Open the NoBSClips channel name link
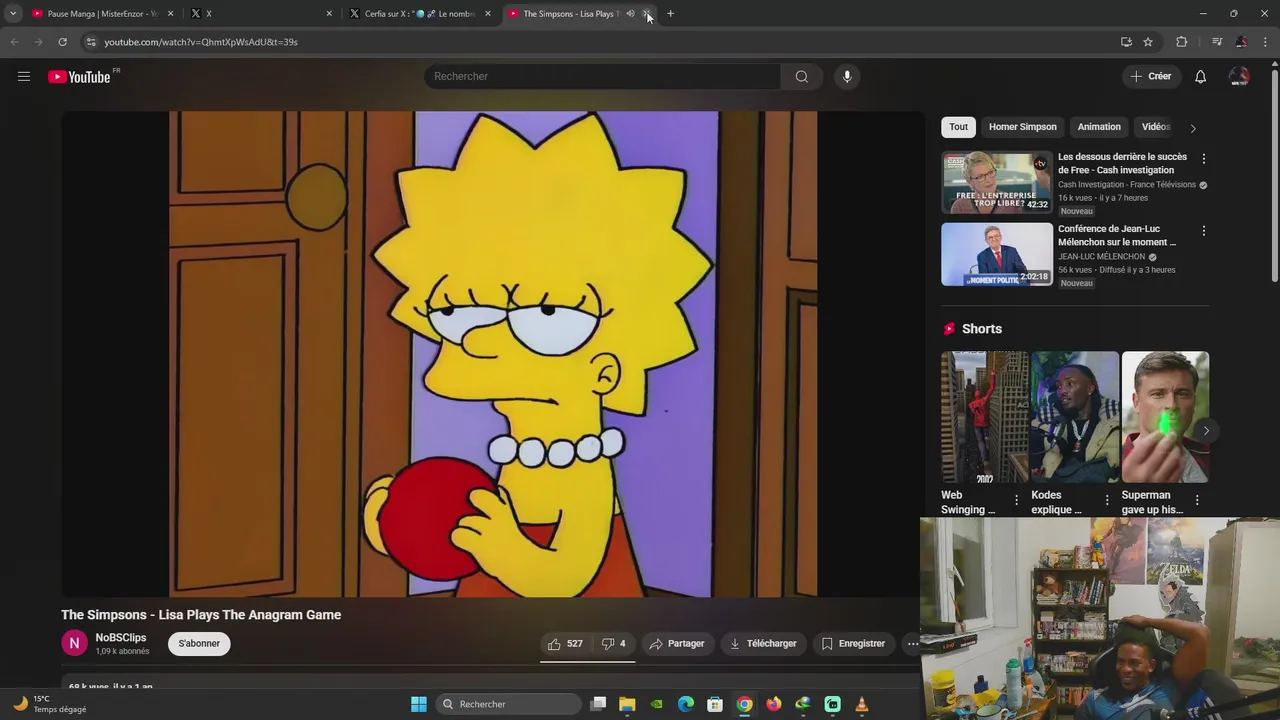This screenshot has height=720, width=1280. (x=121, y=638)
